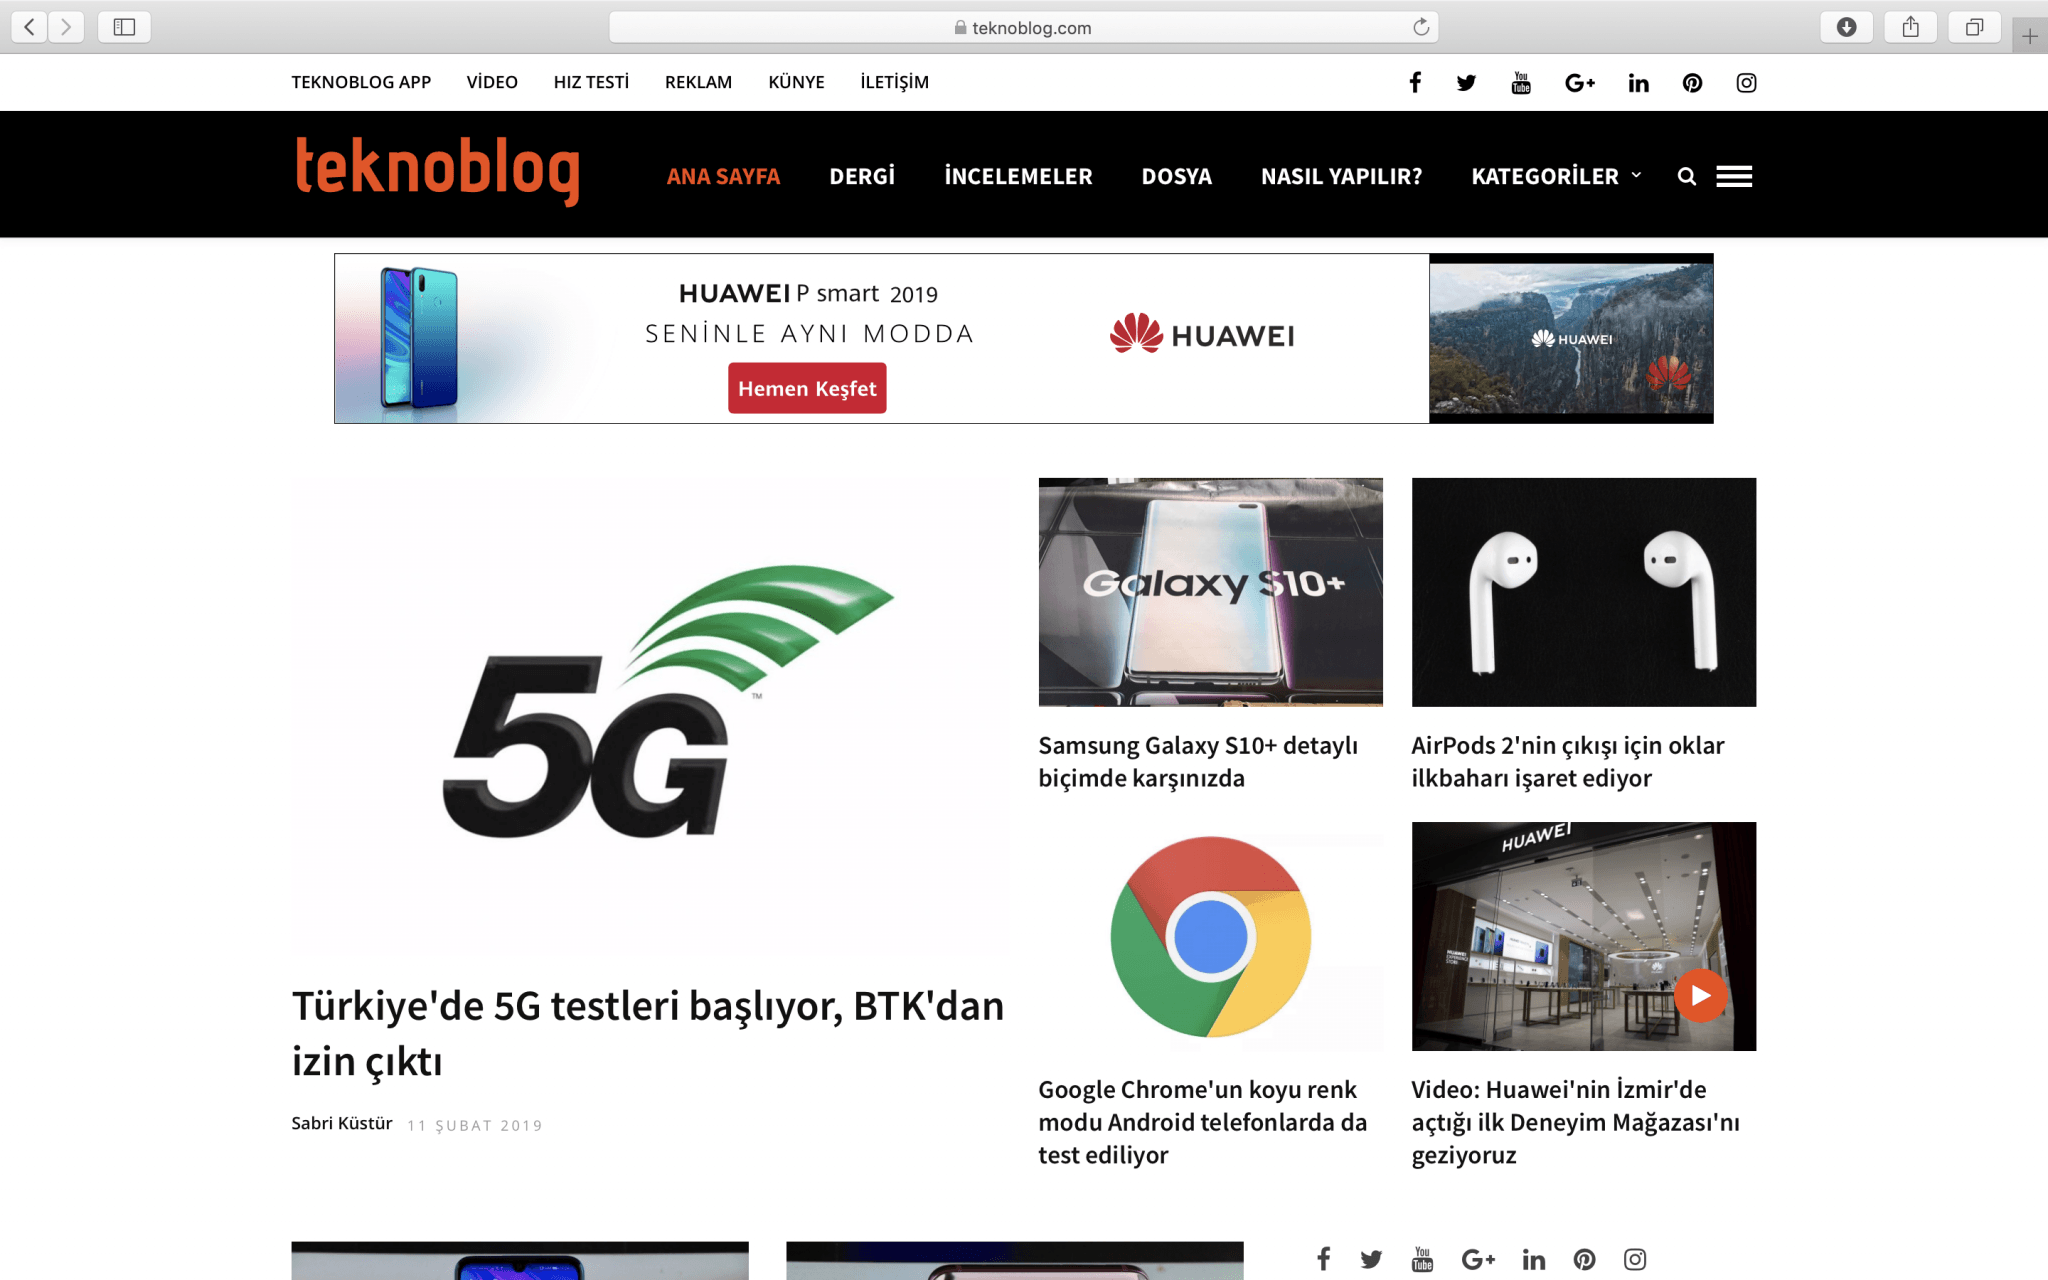Open the Chrome logo thumbnail

[1210, 936]
